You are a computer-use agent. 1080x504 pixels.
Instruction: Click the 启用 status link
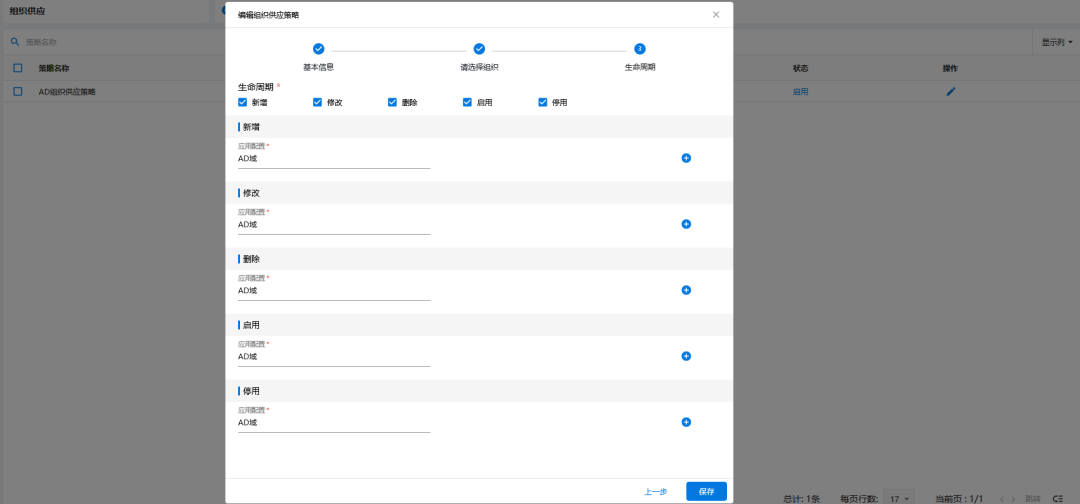click(x=800, y=92)
